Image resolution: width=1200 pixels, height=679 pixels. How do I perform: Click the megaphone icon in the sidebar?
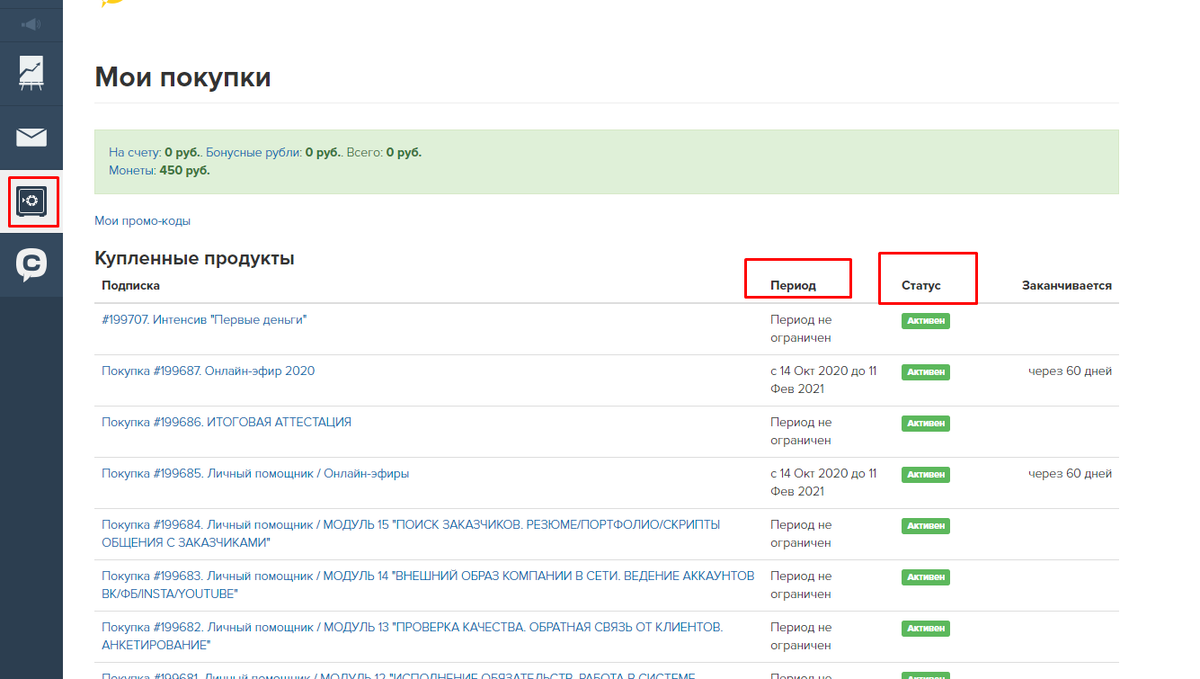[x=31, y=24]
